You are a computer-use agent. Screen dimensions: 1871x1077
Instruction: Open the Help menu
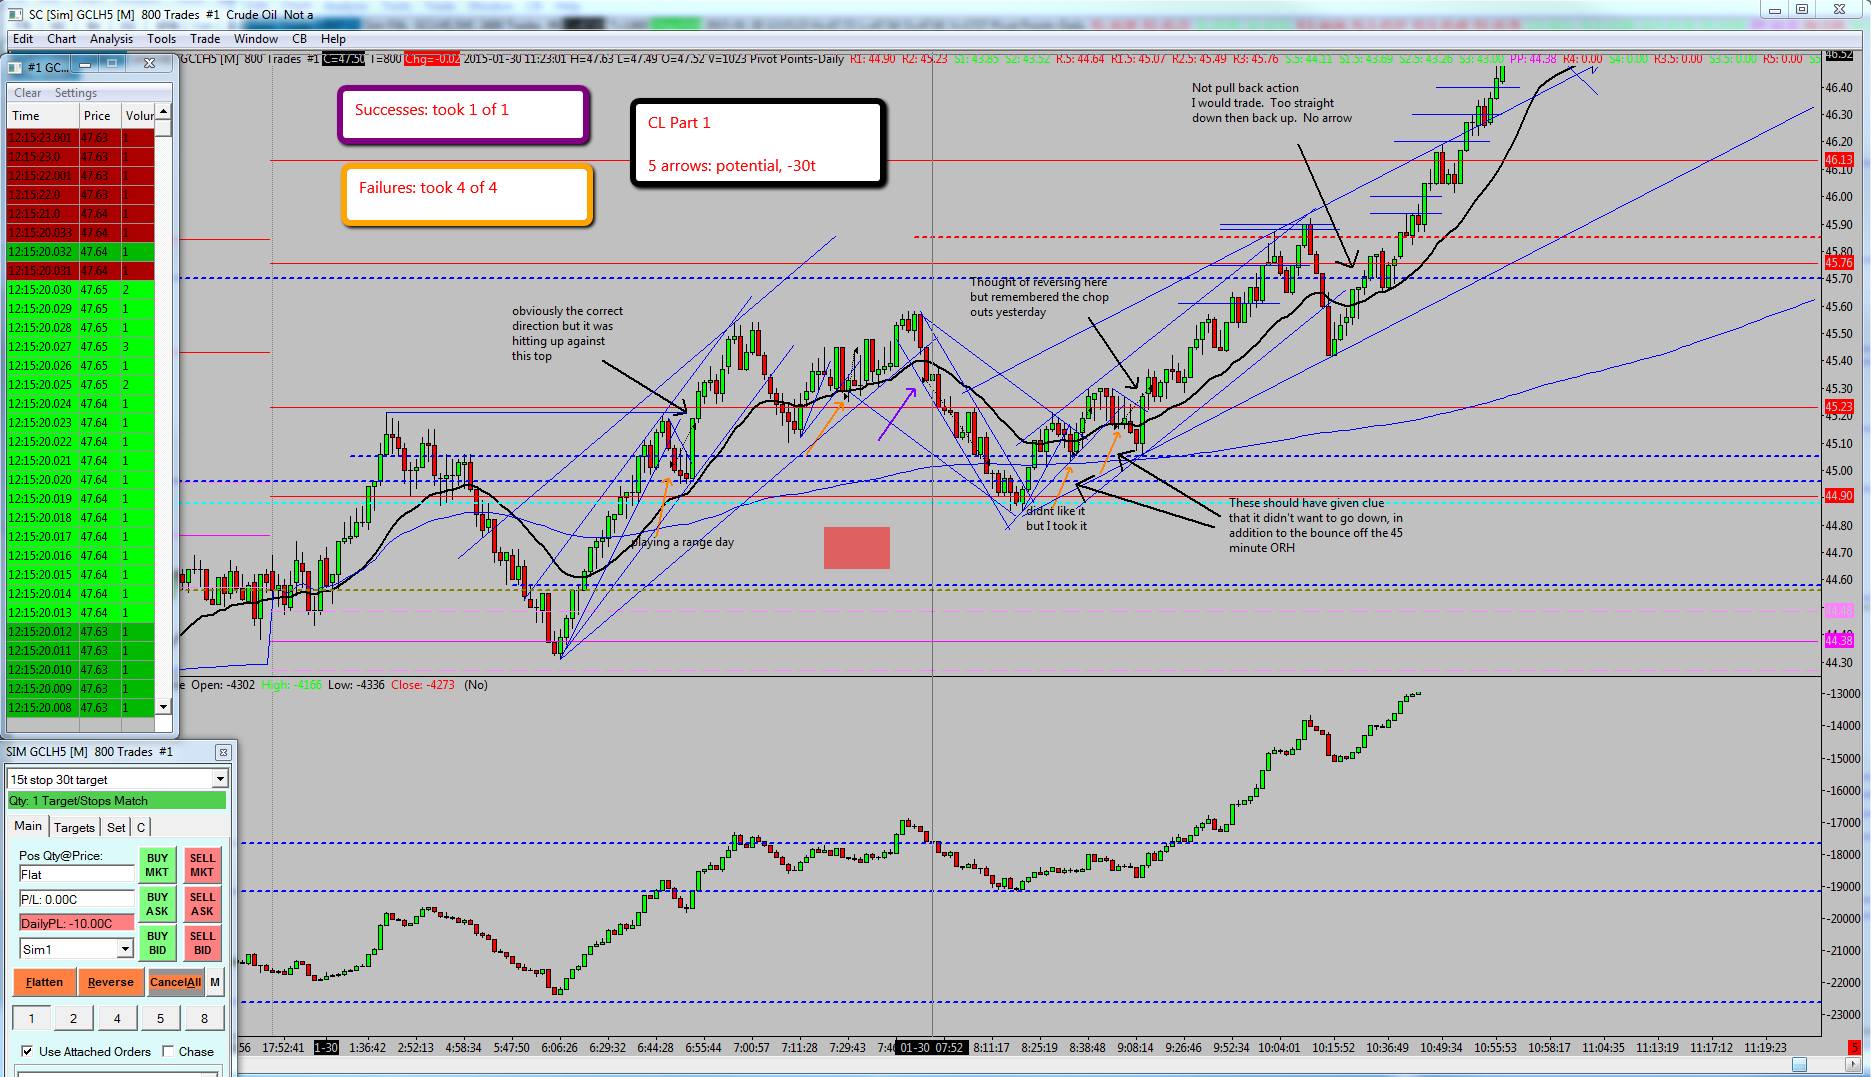[x=333, y=39]
